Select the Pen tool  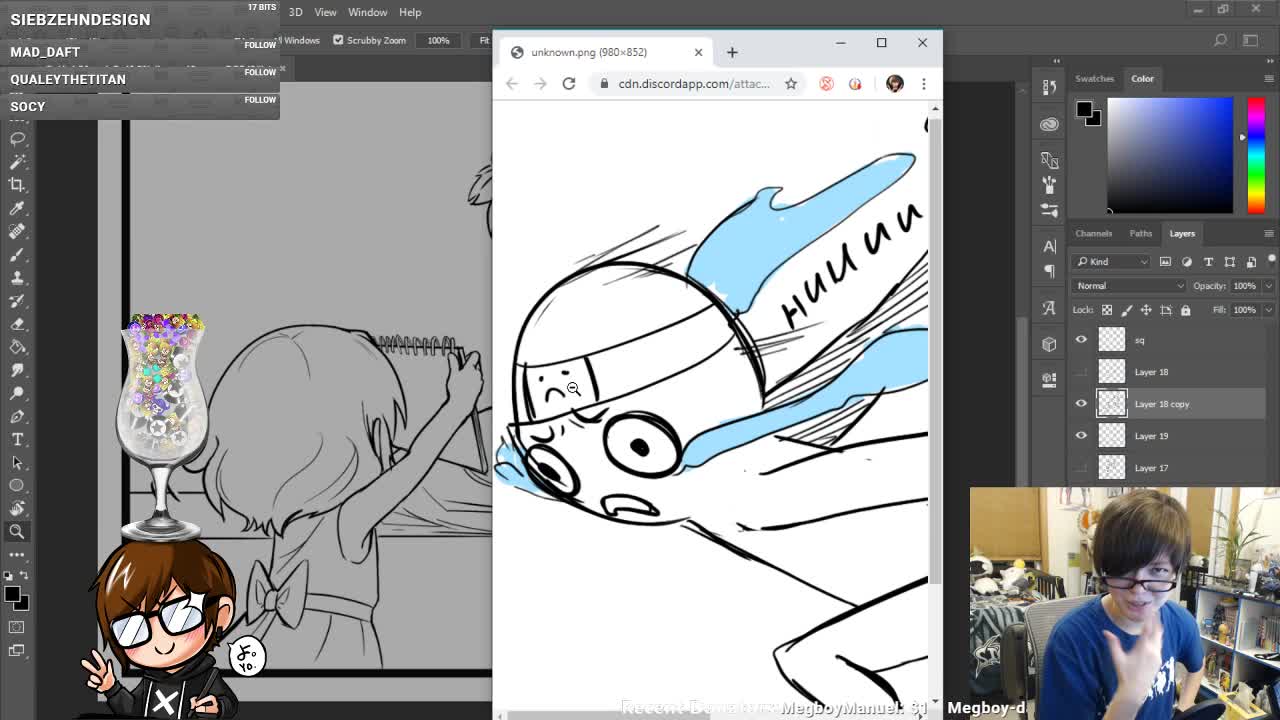coord(17,415)
